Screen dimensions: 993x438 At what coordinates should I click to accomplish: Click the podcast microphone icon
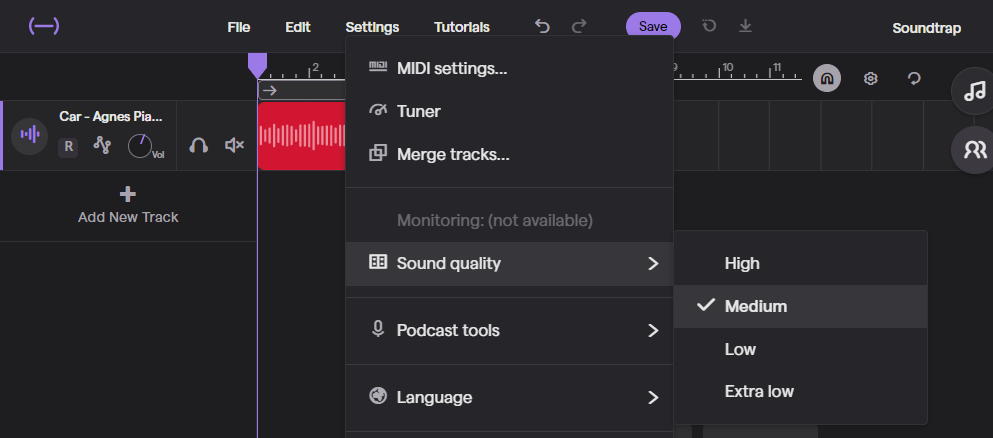pos(378,329)
